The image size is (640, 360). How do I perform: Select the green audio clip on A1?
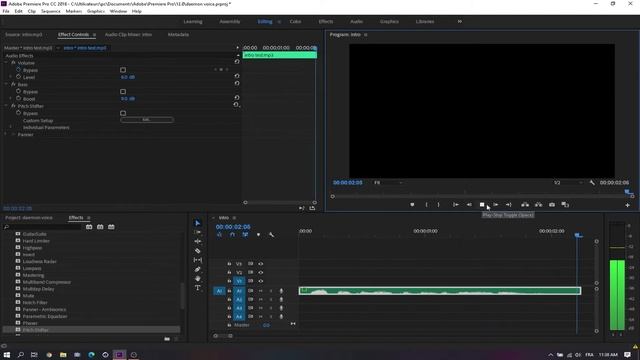tap(440, 291)
